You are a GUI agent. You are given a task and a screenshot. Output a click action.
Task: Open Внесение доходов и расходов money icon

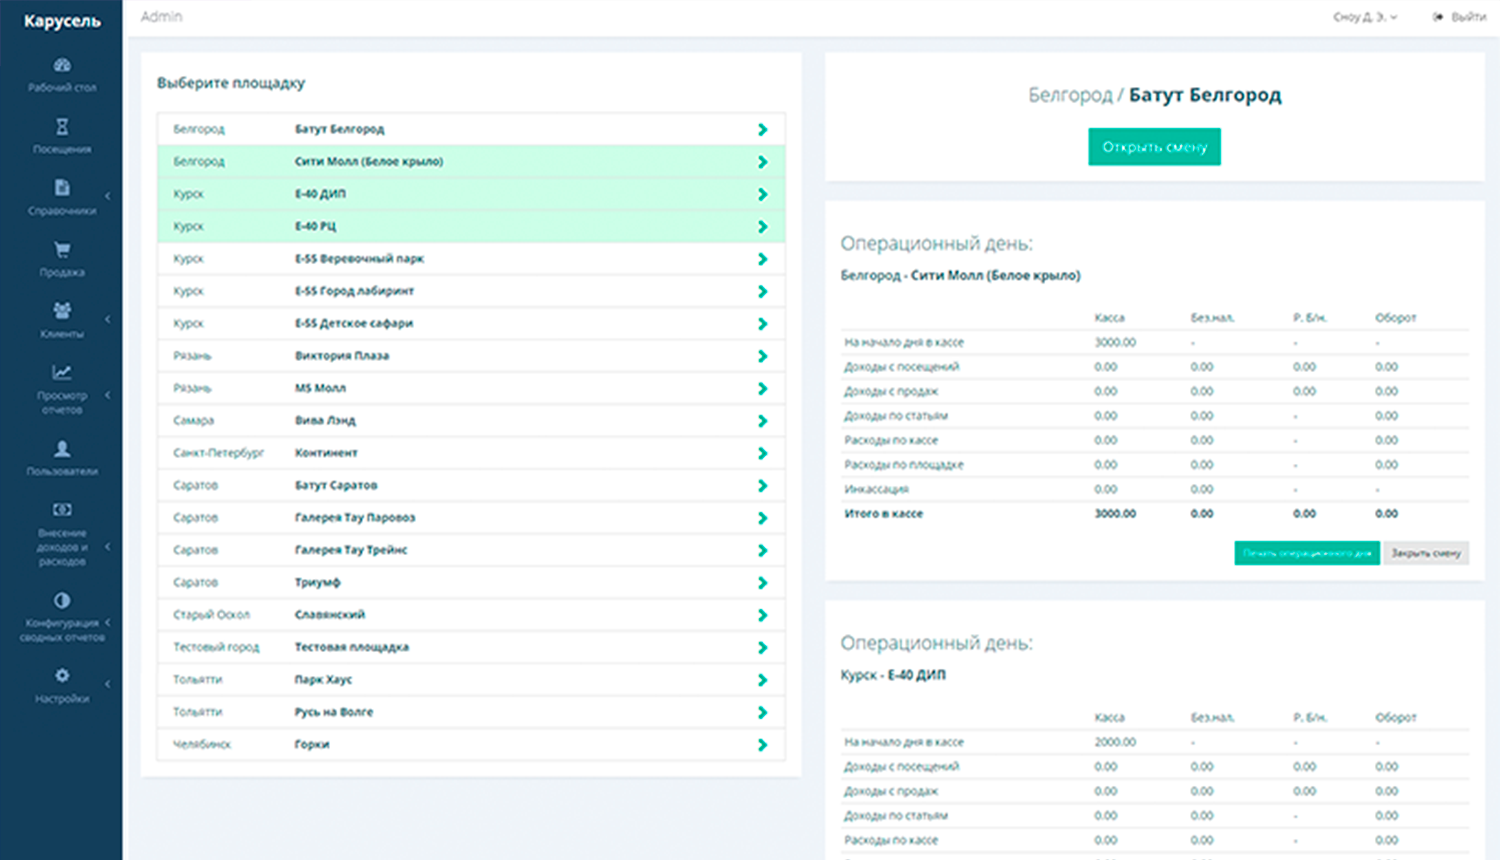click(62, 510)
